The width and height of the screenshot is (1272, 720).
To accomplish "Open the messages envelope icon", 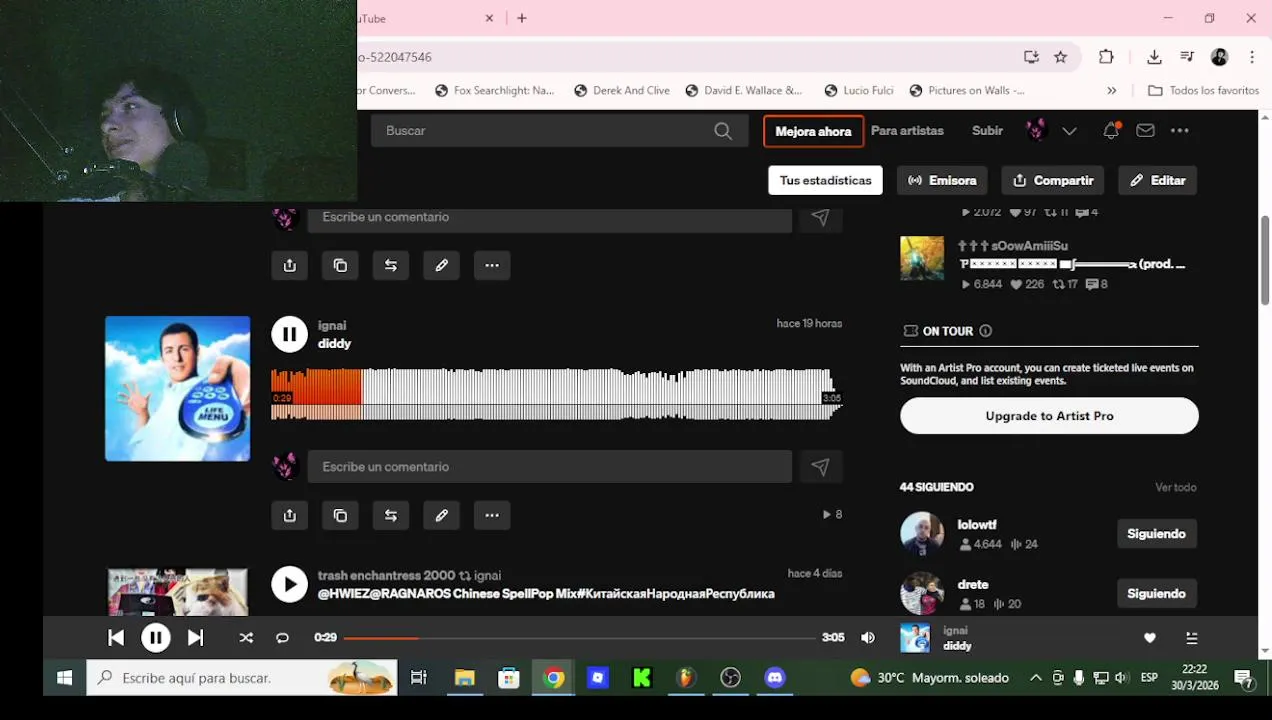I will [x=1145, y=130].
